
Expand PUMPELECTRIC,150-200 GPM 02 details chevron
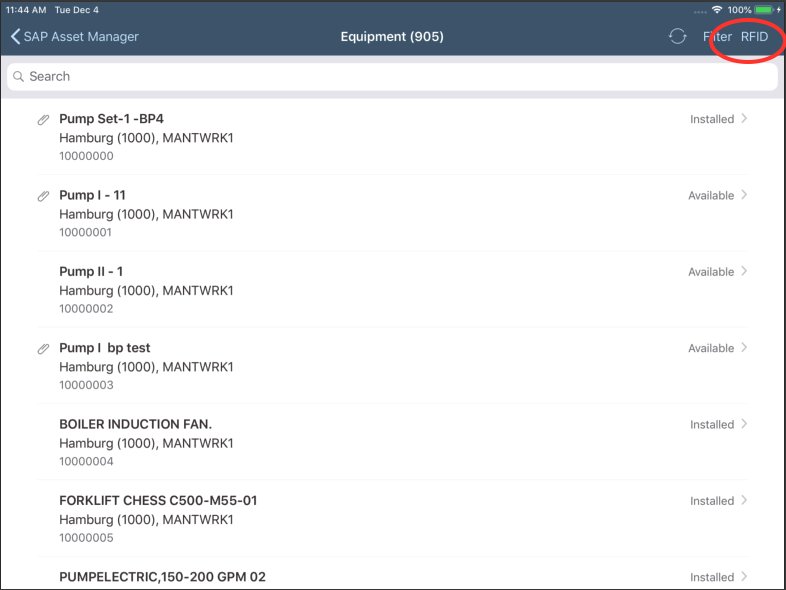click(744, 576)
